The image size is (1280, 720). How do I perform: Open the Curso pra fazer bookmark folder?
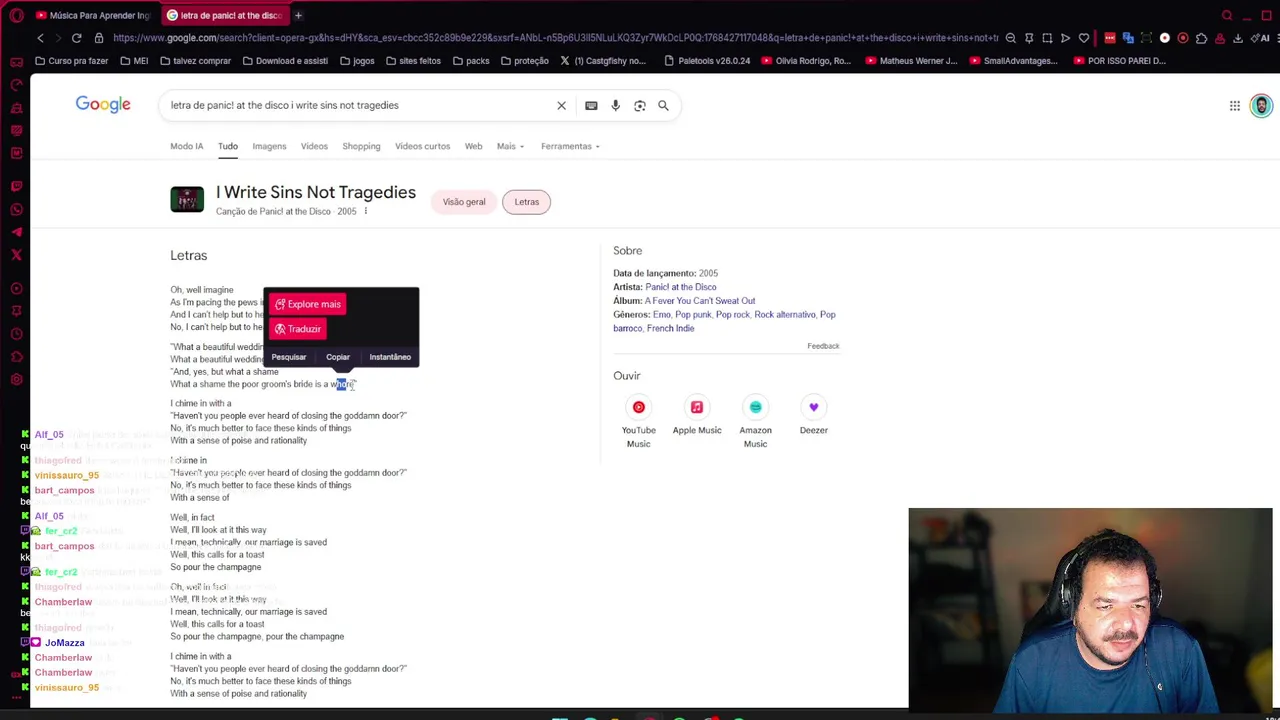point(71,61)
